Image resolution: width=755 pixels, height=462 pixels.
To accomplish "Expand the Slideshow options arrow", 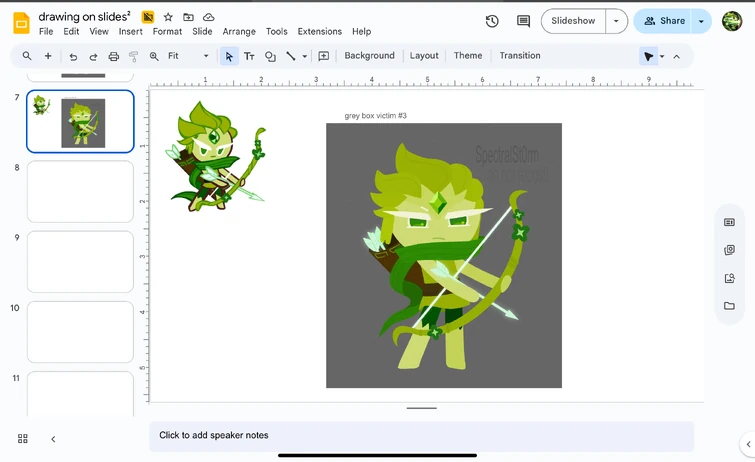I will (x=616, y=21).
